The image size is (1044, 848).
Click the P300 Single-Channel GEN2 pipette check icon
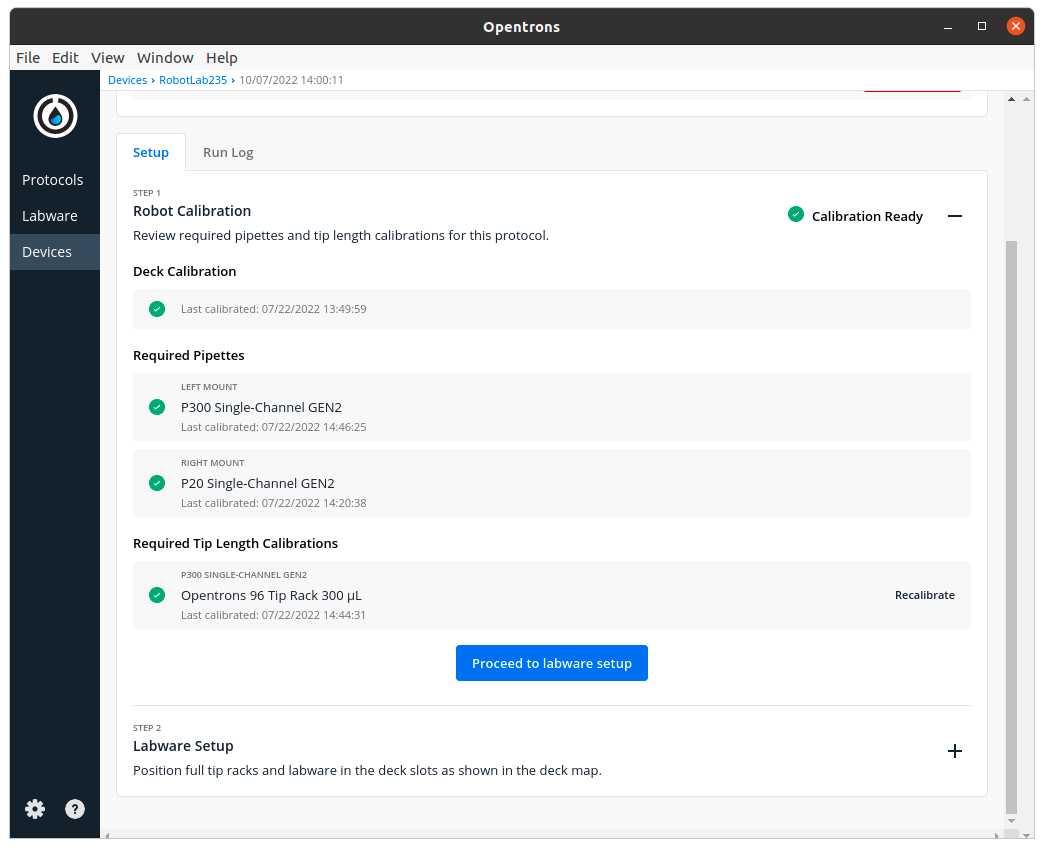tap(157, 407)
